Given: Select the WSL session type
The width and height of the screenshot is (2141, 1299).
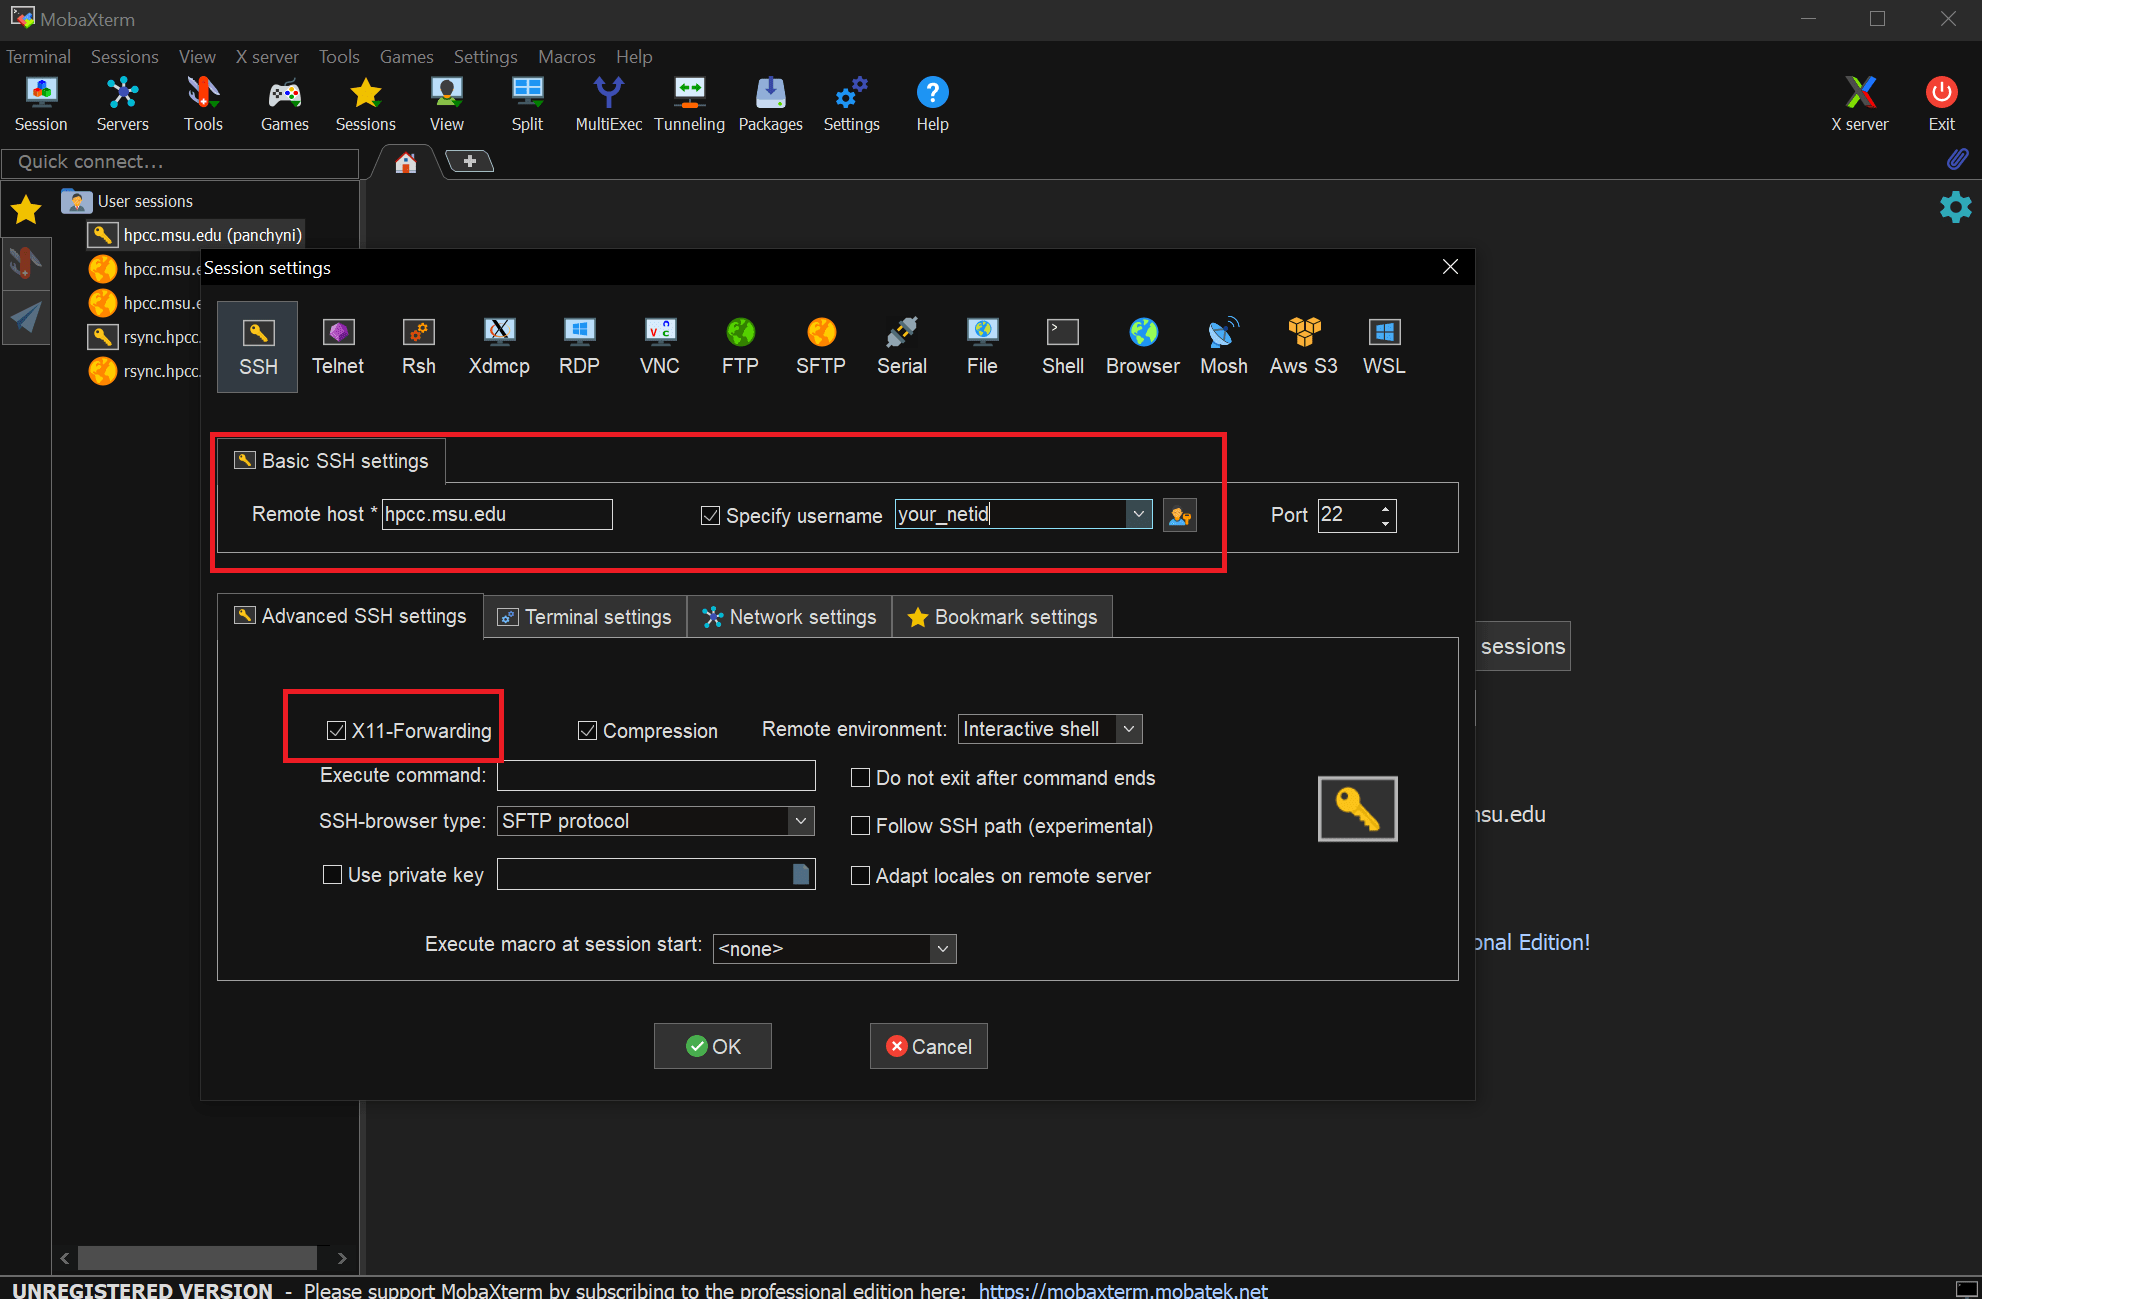Looking at the screenshot, I should coord(1384,346).
